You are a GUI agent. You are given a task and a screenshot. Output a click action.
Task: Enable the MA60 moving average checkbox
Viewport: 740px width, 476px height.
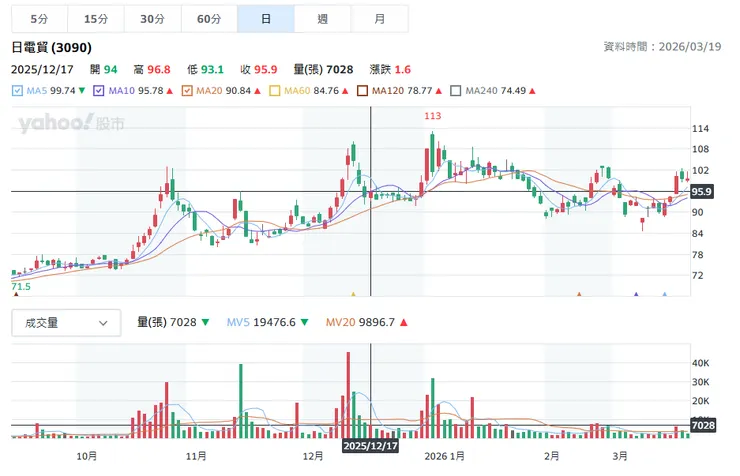(x=275, y=91)
